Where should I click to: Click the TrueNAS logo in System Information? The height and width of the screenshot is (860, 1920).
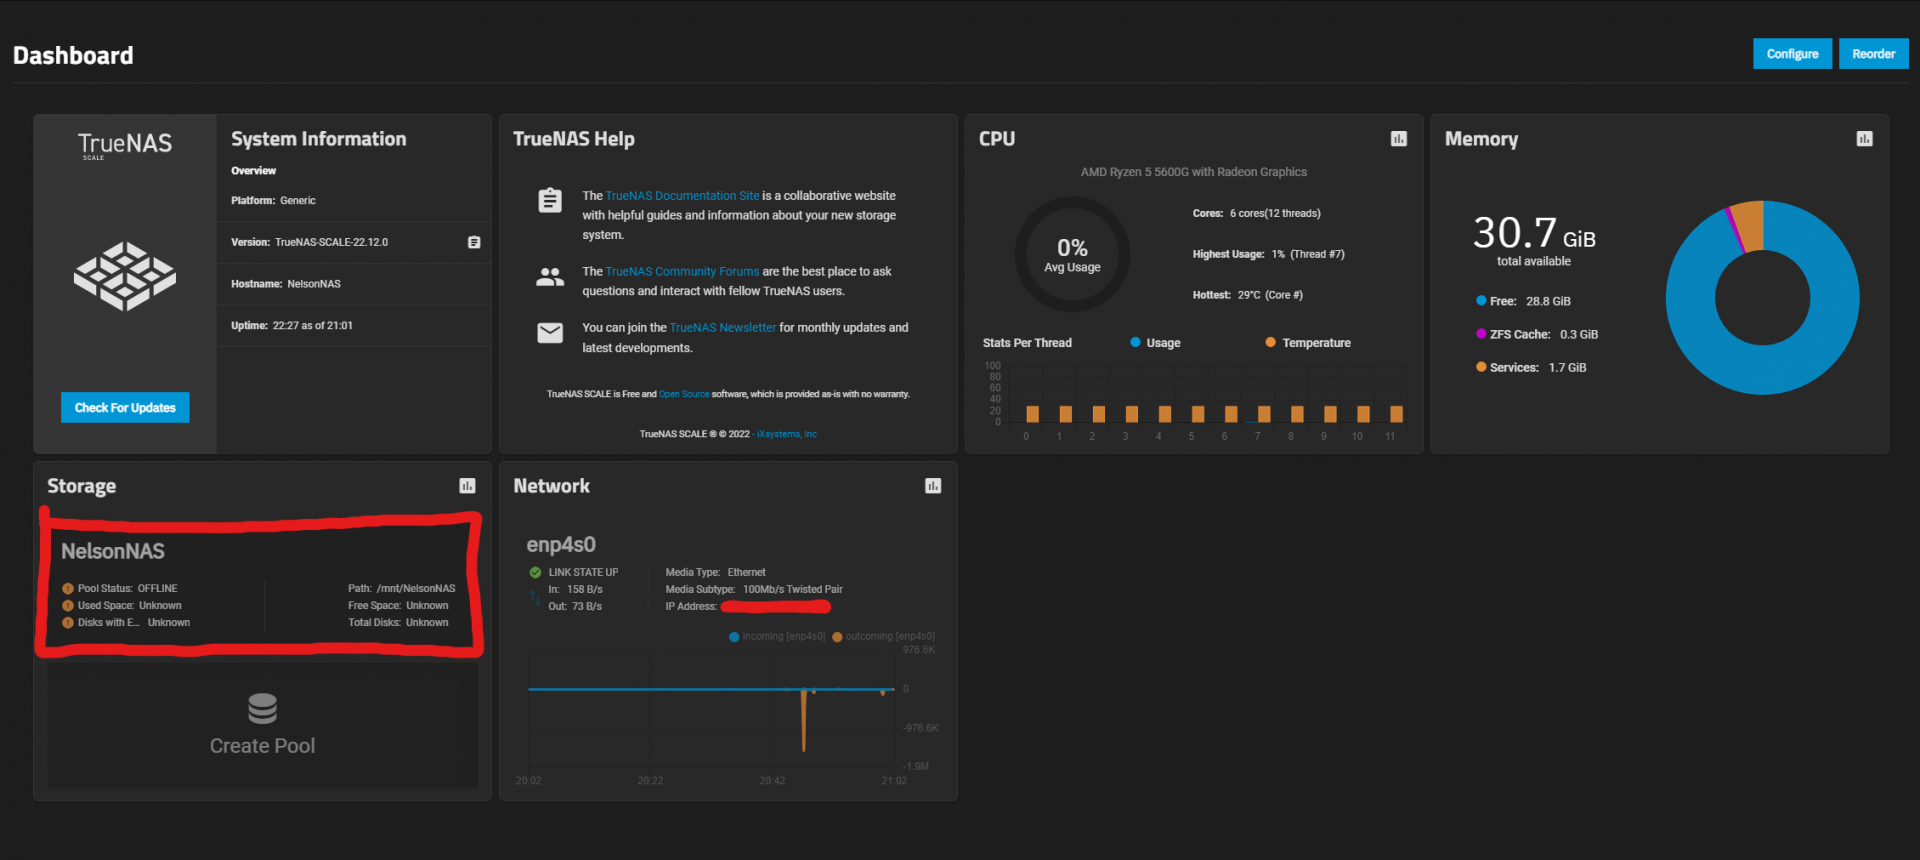click(x=125, y=146)
